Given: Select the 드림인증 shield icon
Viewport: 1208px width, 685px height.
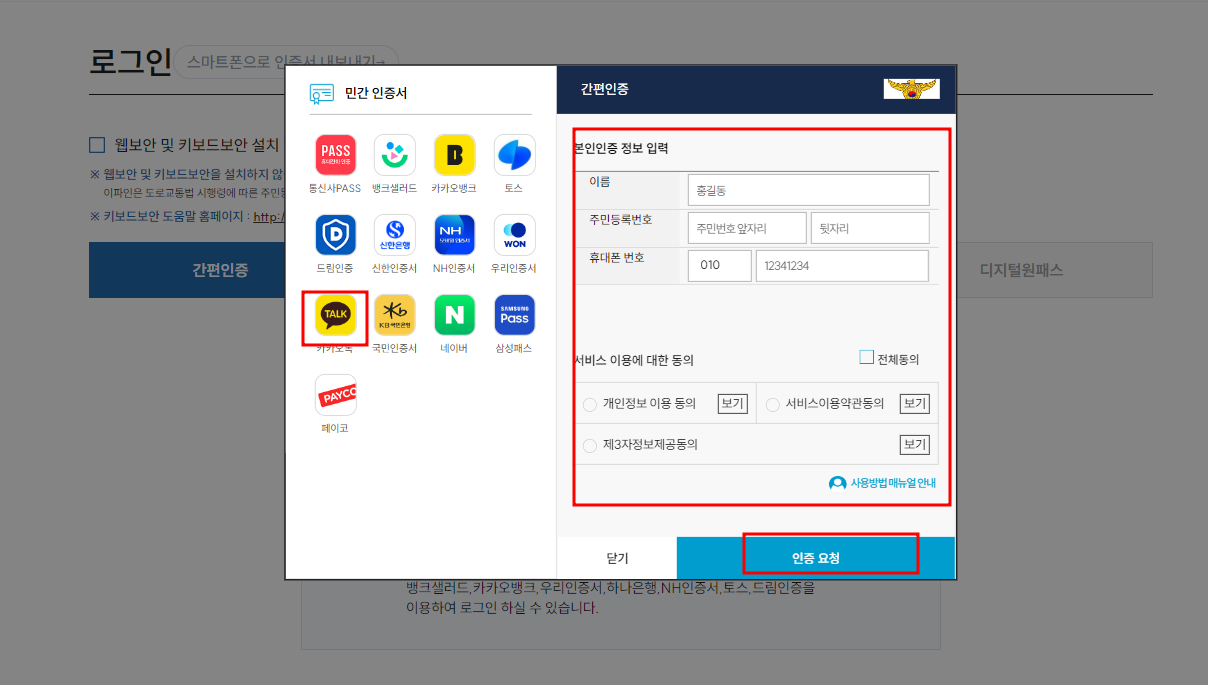Looking at the screenshot, I should pyautogui.click(x=335, y=235).
